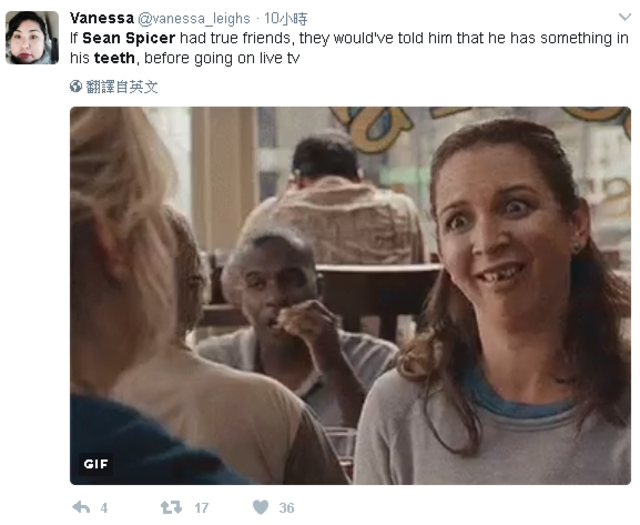
Task: Retweet using the retweet arrows icon
Action: coord(171,507)
